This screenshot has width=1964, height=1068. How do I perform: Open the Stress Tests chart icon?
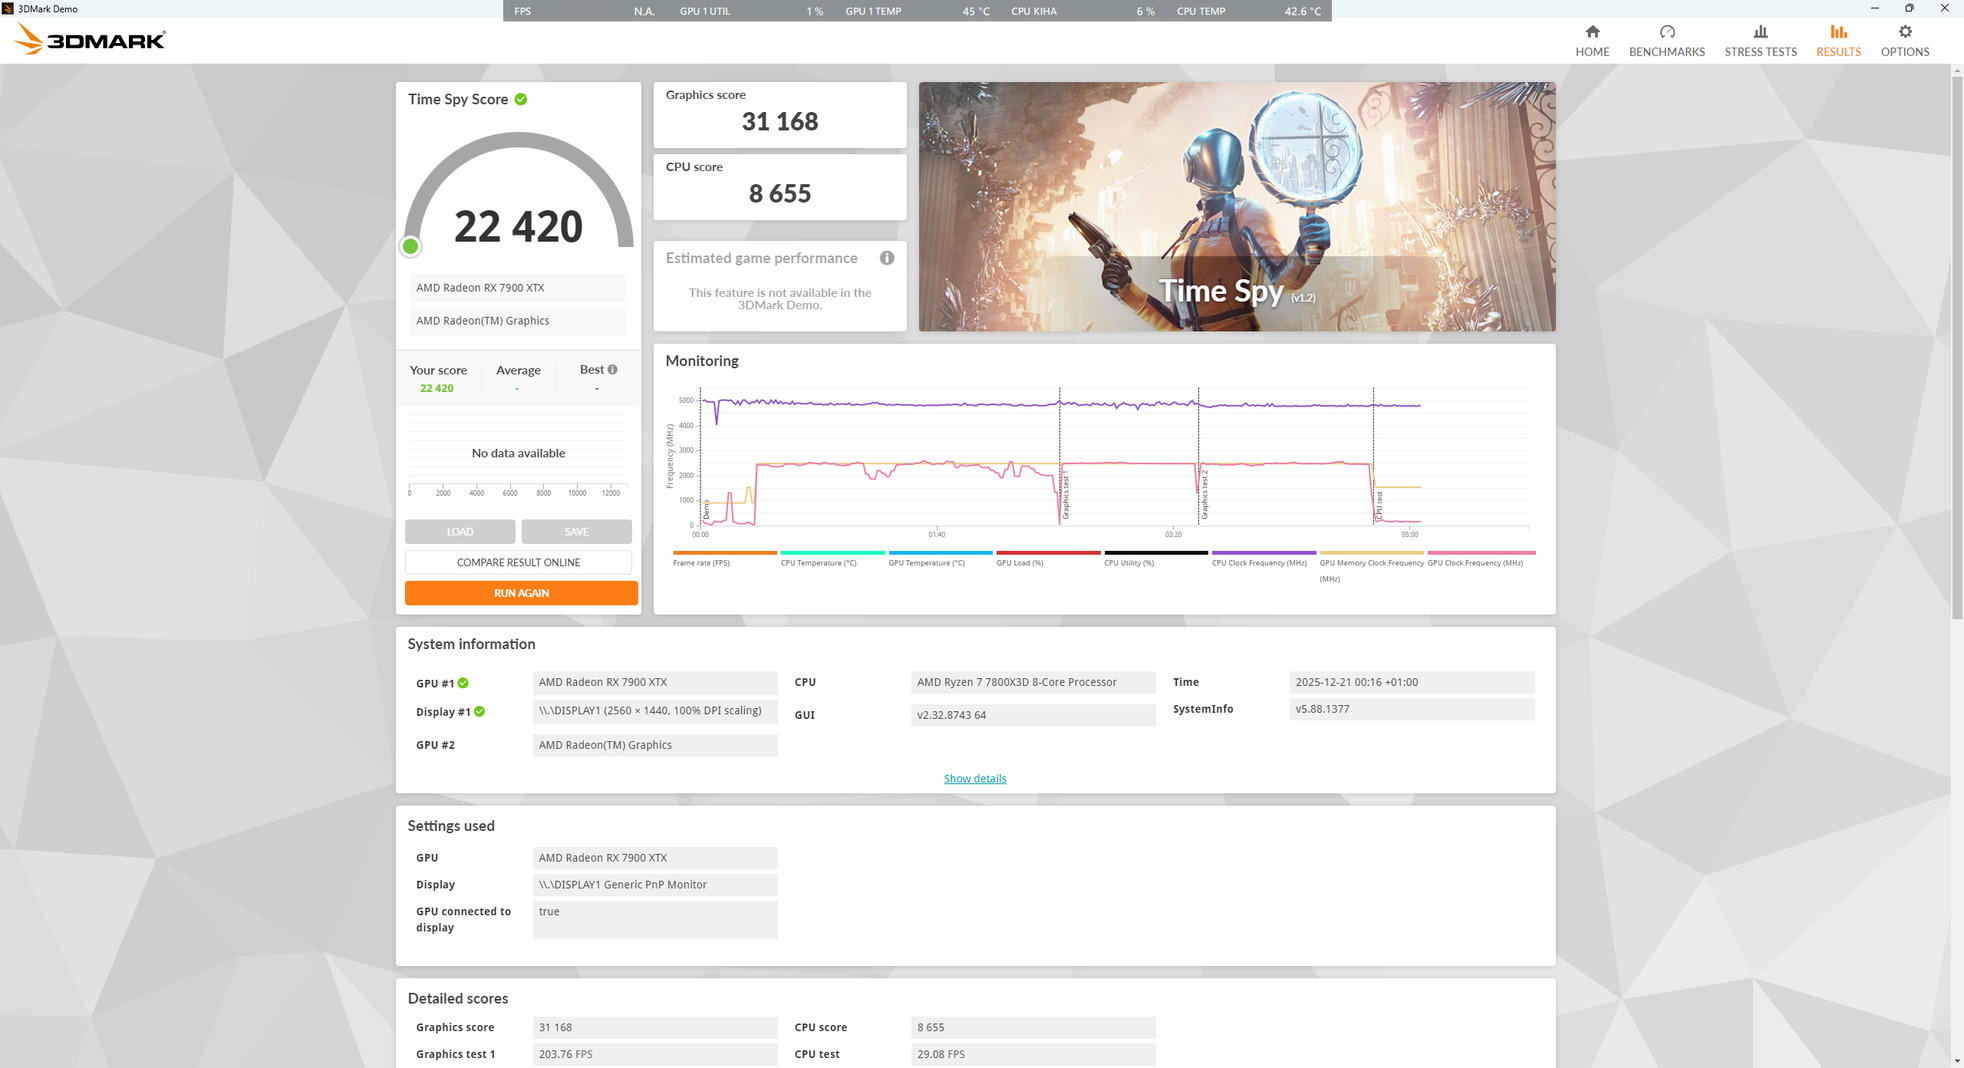[x=1760, y=32]
